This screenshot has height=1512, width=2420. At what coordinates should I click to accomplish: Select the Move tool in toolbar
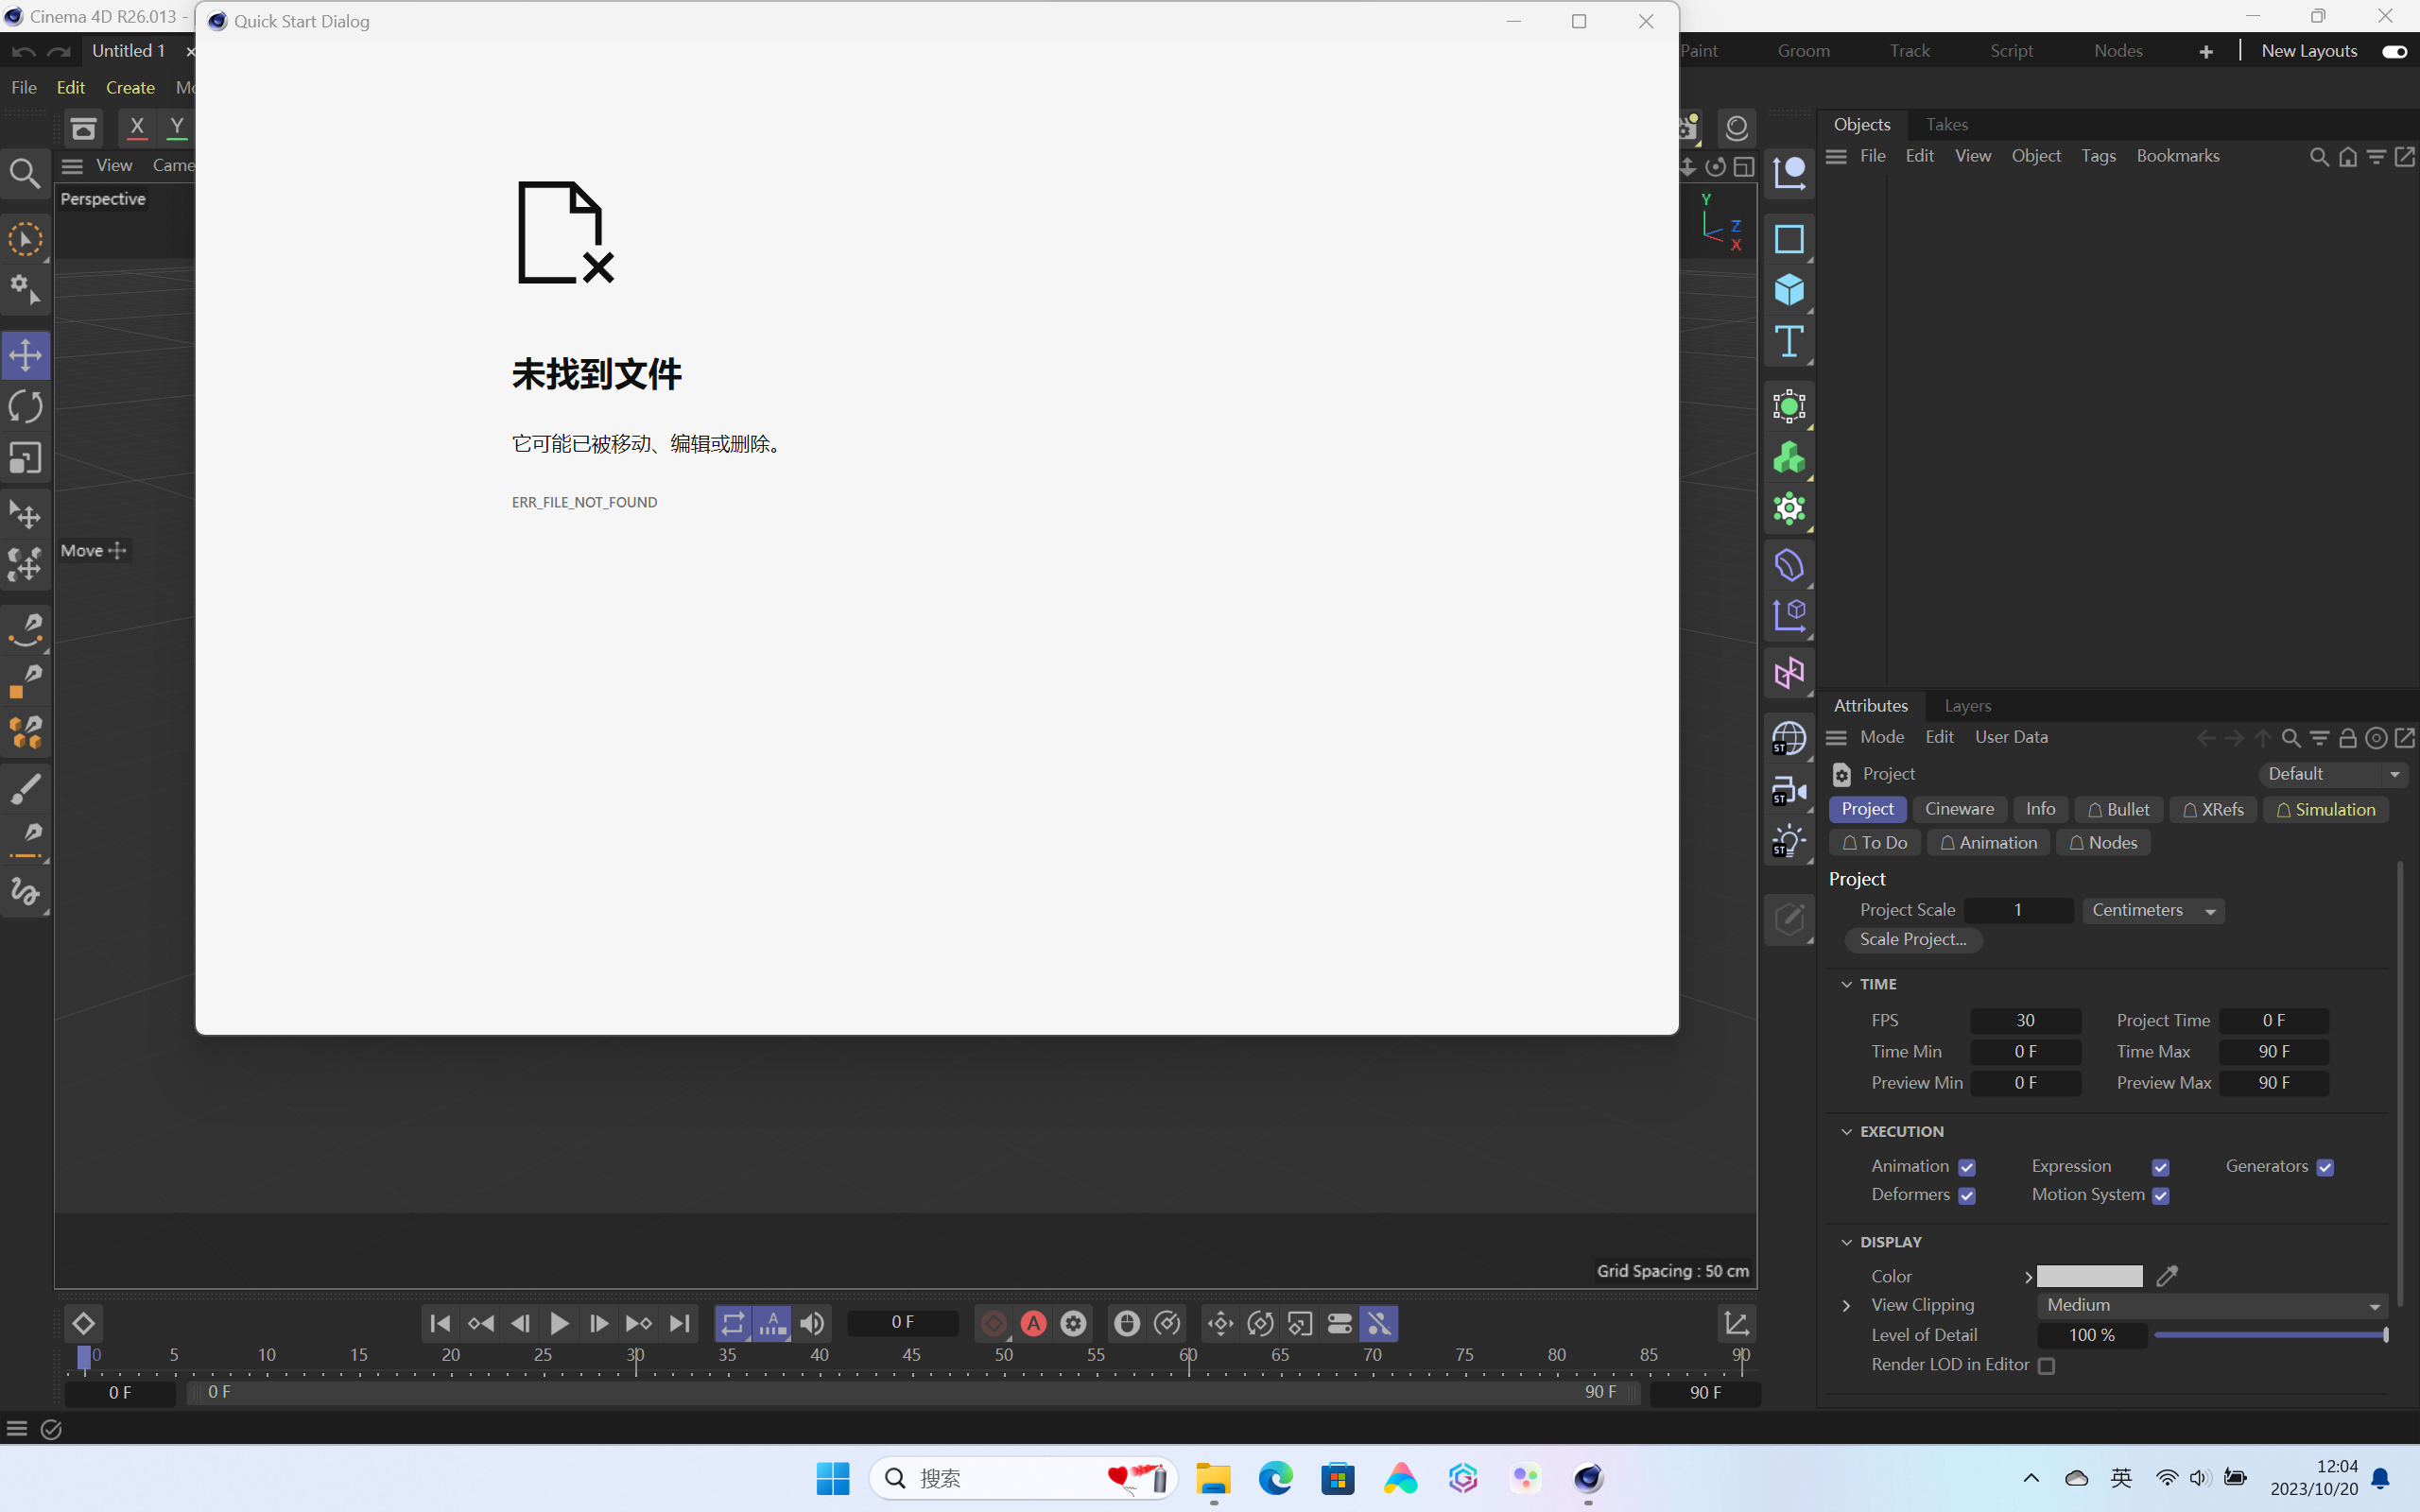[25, 353]
